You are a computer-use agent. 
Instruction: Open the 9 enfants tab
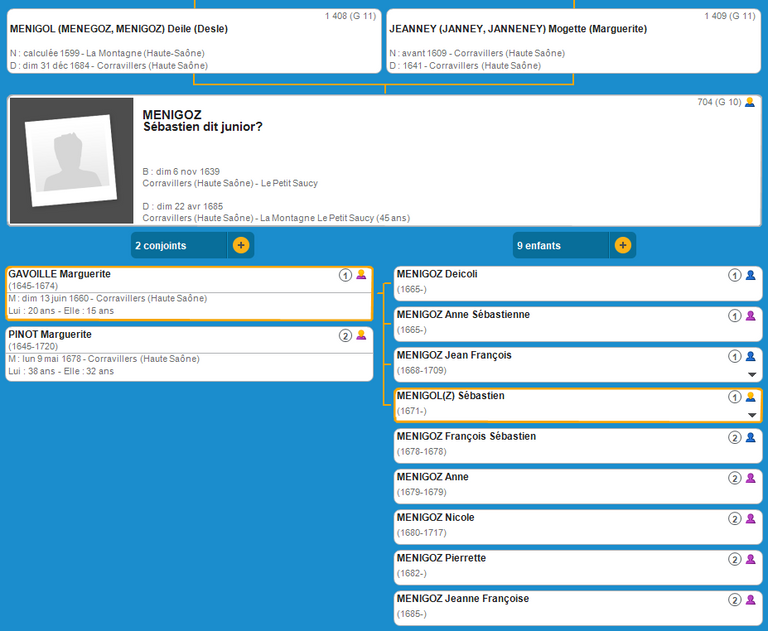pyautogui.click(x=560, y=245)
